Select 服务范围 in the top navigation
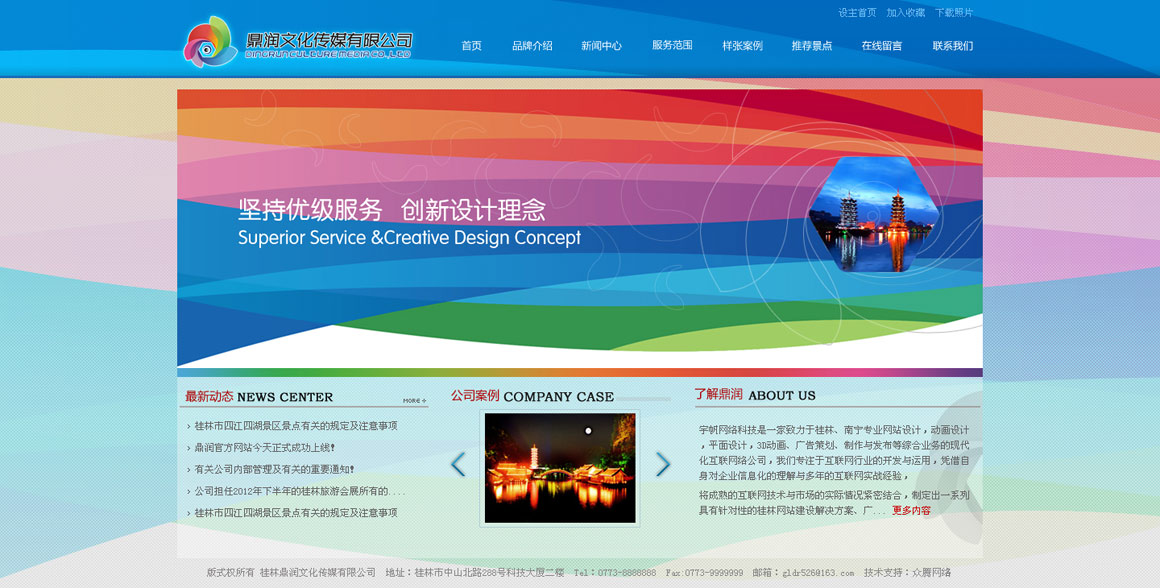1160x588 pixels. 672,45
